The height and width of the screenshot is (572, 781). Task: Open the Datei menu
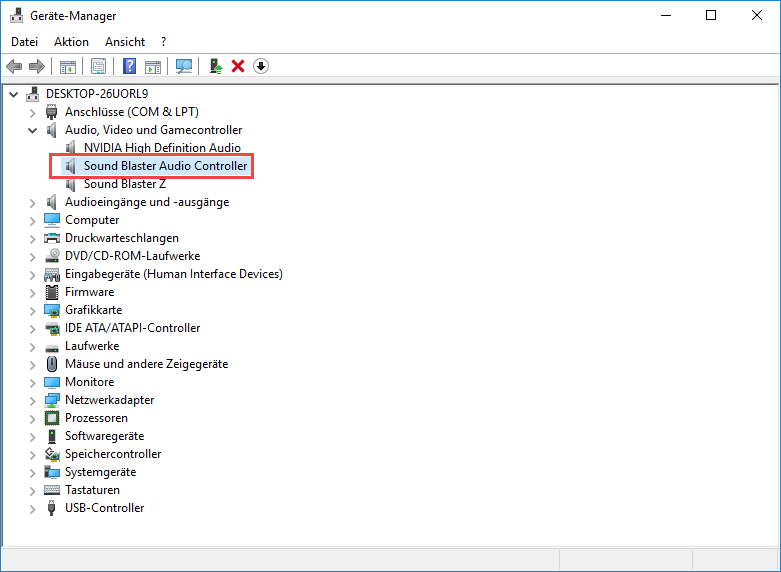point(24,42)
